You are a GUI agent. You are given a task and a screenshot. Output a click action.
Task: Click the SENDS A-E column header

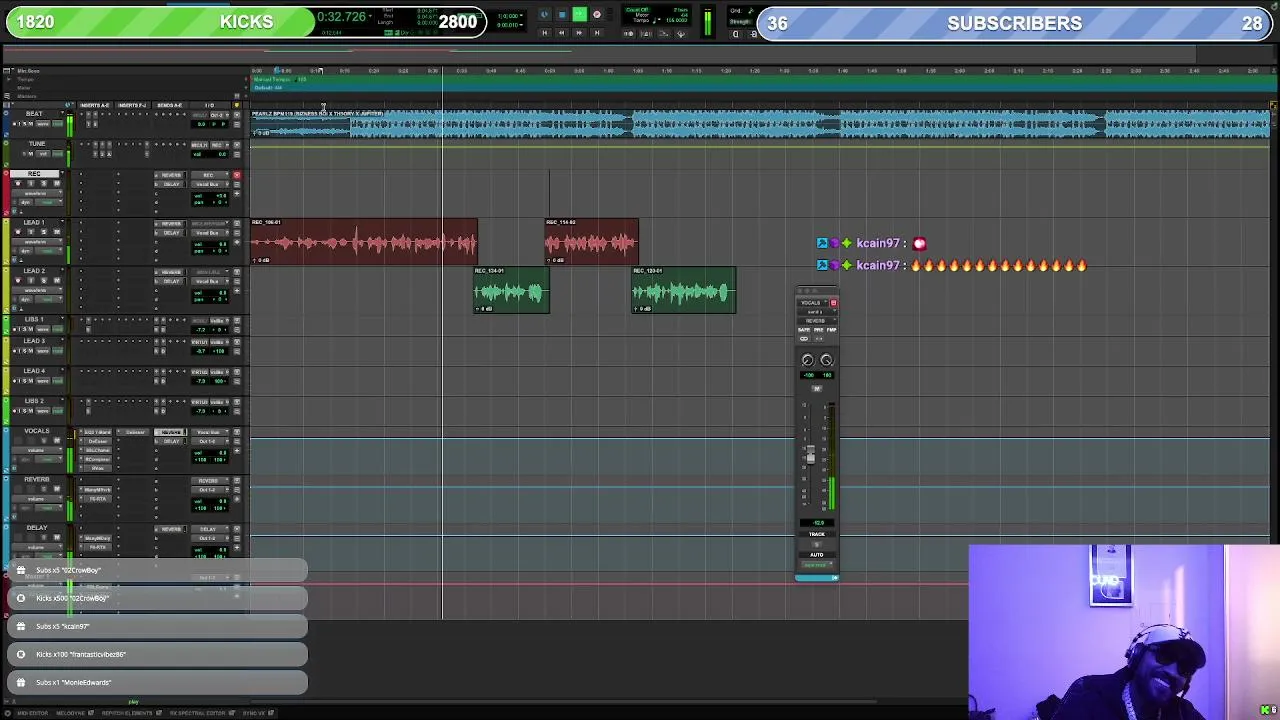(170, 105)
